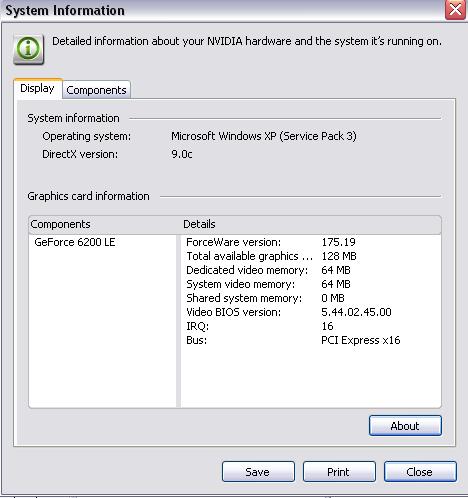Select the ForceWare version row
This screenshot has height=498, width=468.
311,242
